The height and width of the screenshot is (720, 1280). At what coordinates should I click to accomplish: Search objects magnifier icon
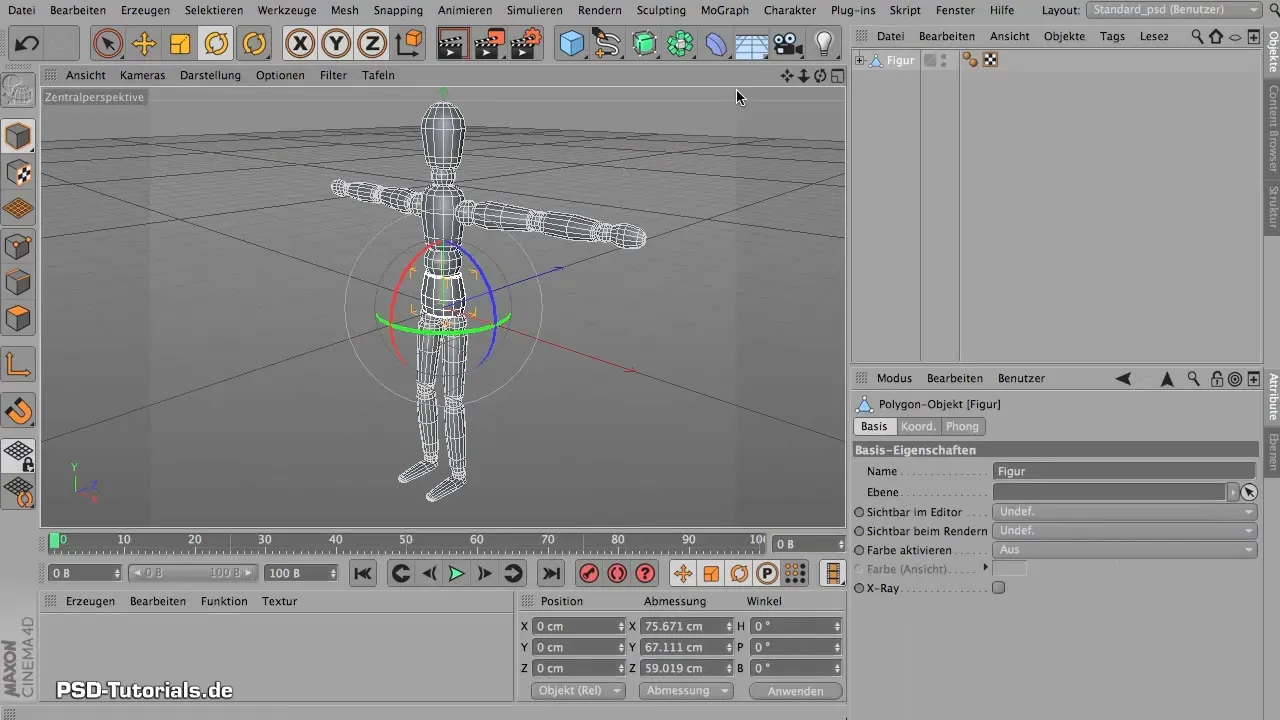click(1197, 36)
